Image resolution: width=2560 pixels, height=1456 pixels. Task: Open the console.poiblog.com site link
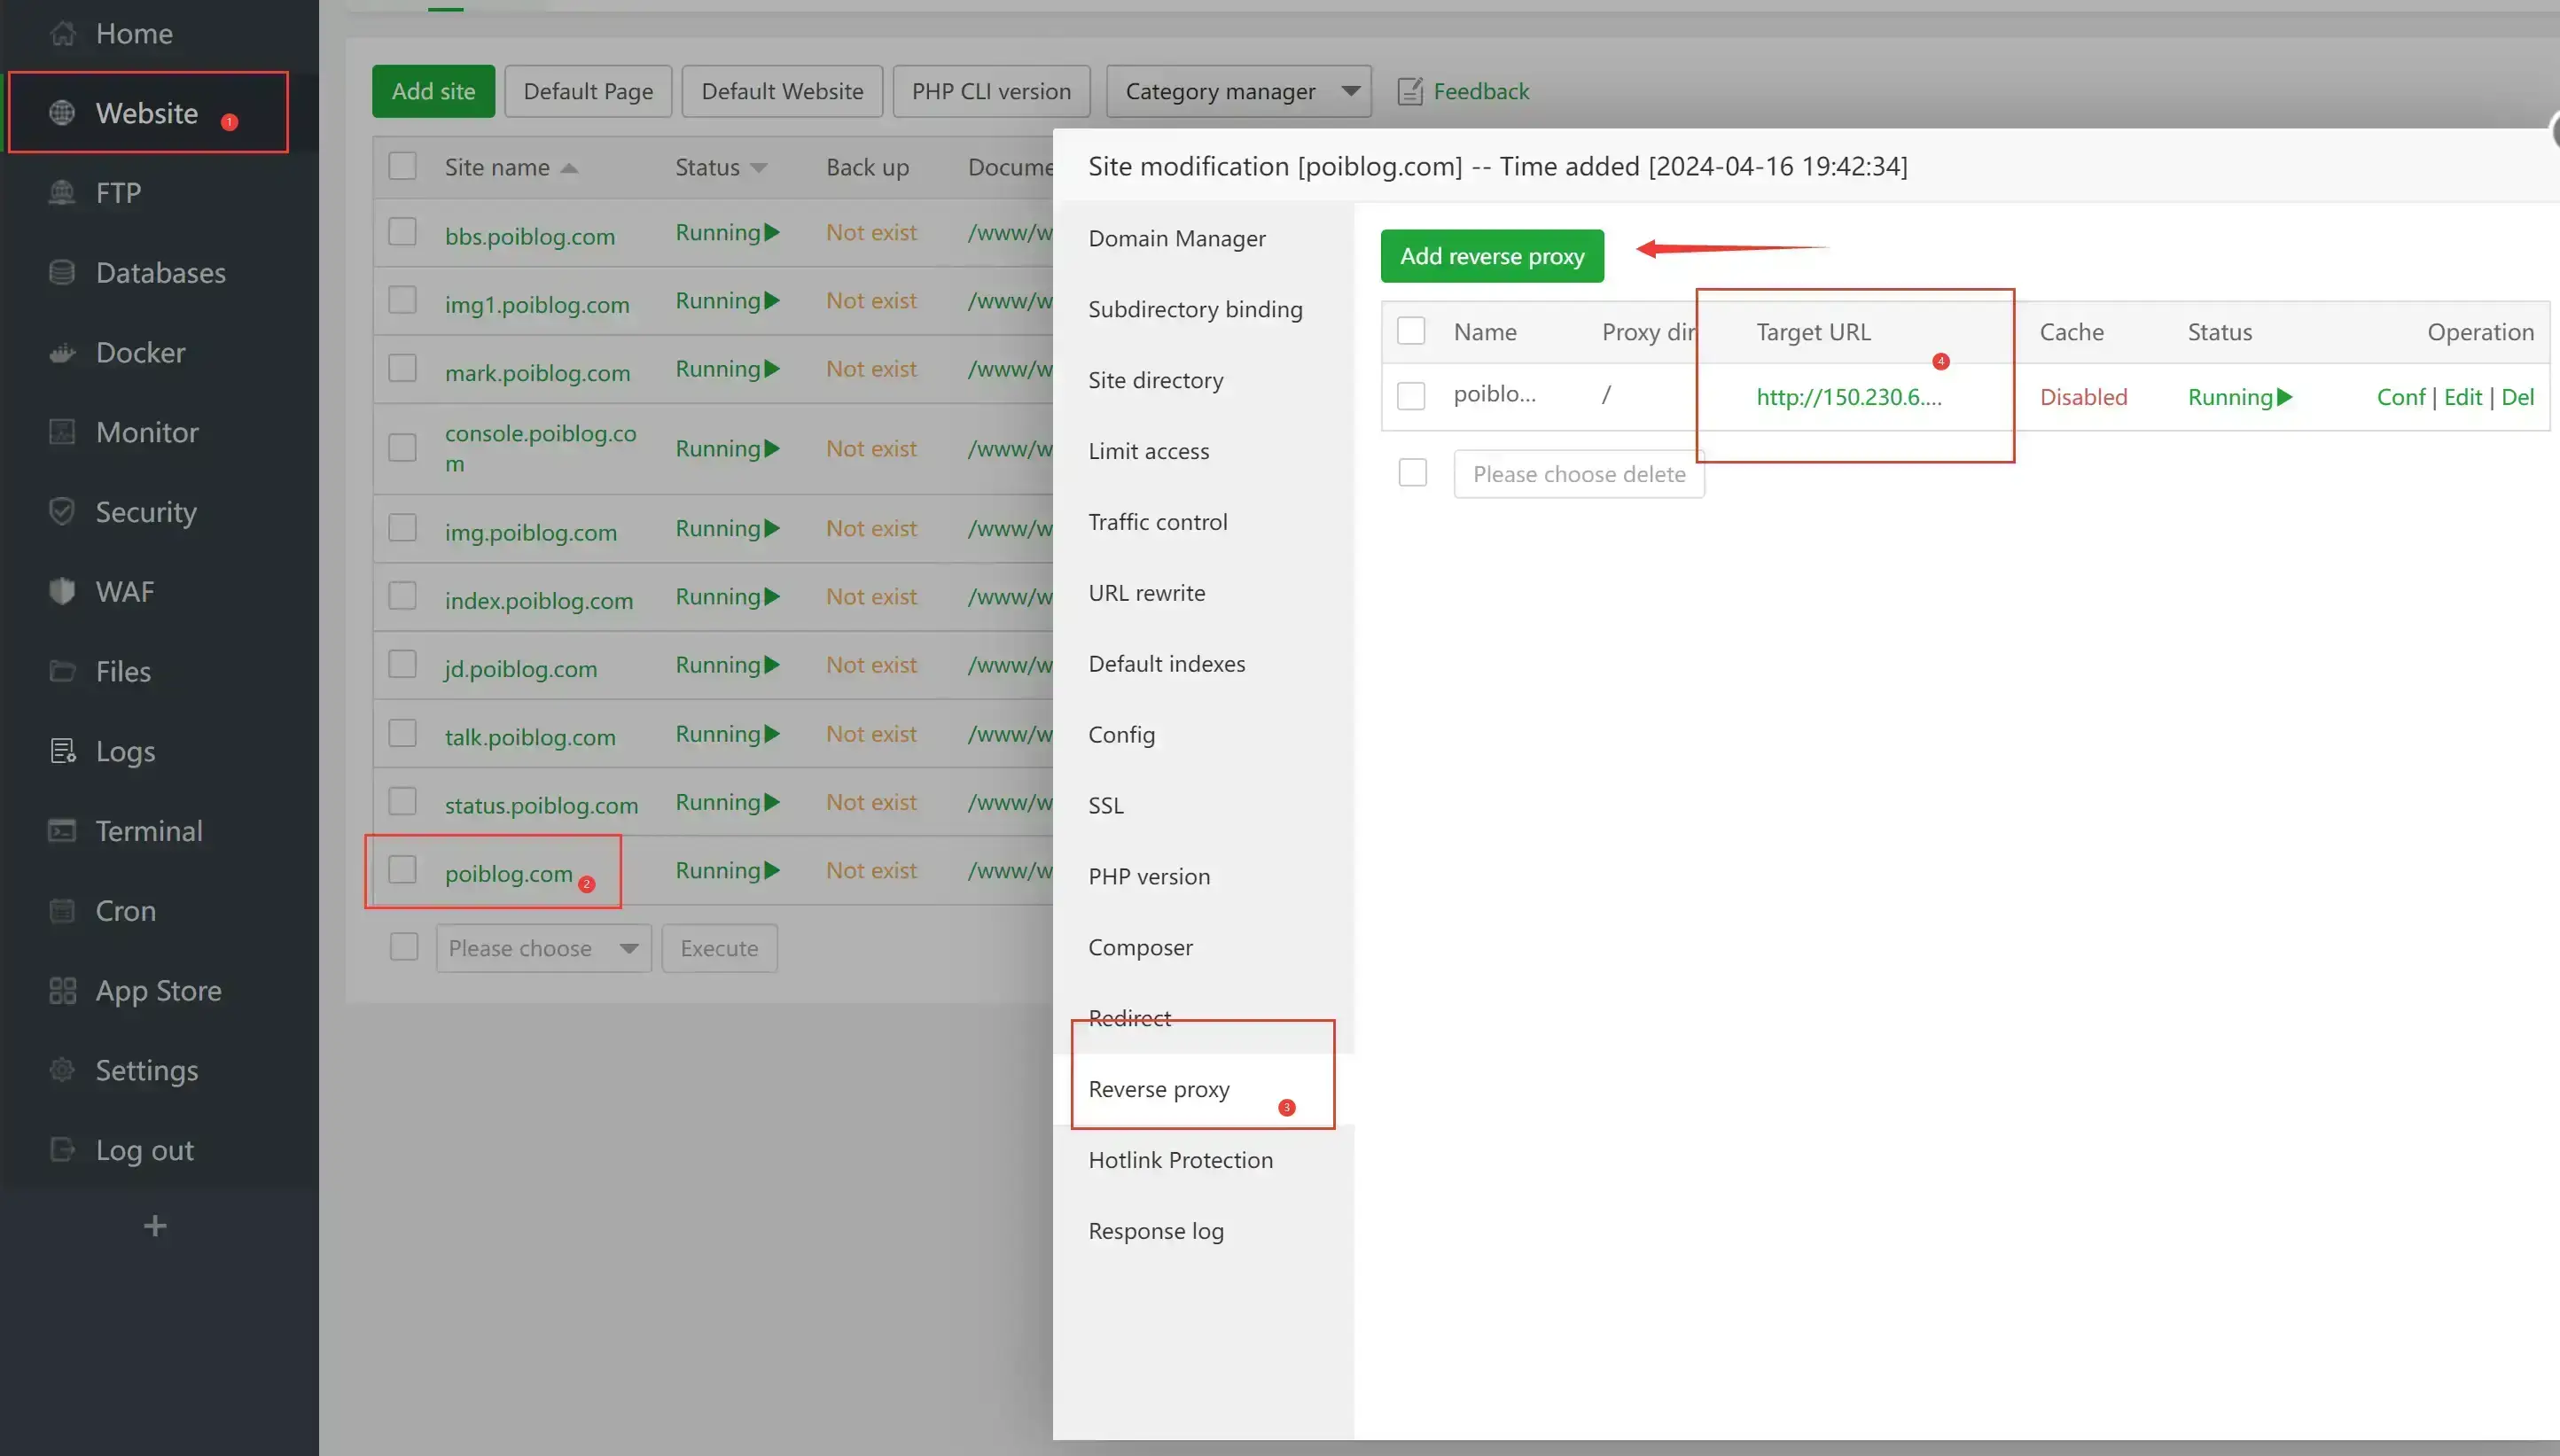540,448
